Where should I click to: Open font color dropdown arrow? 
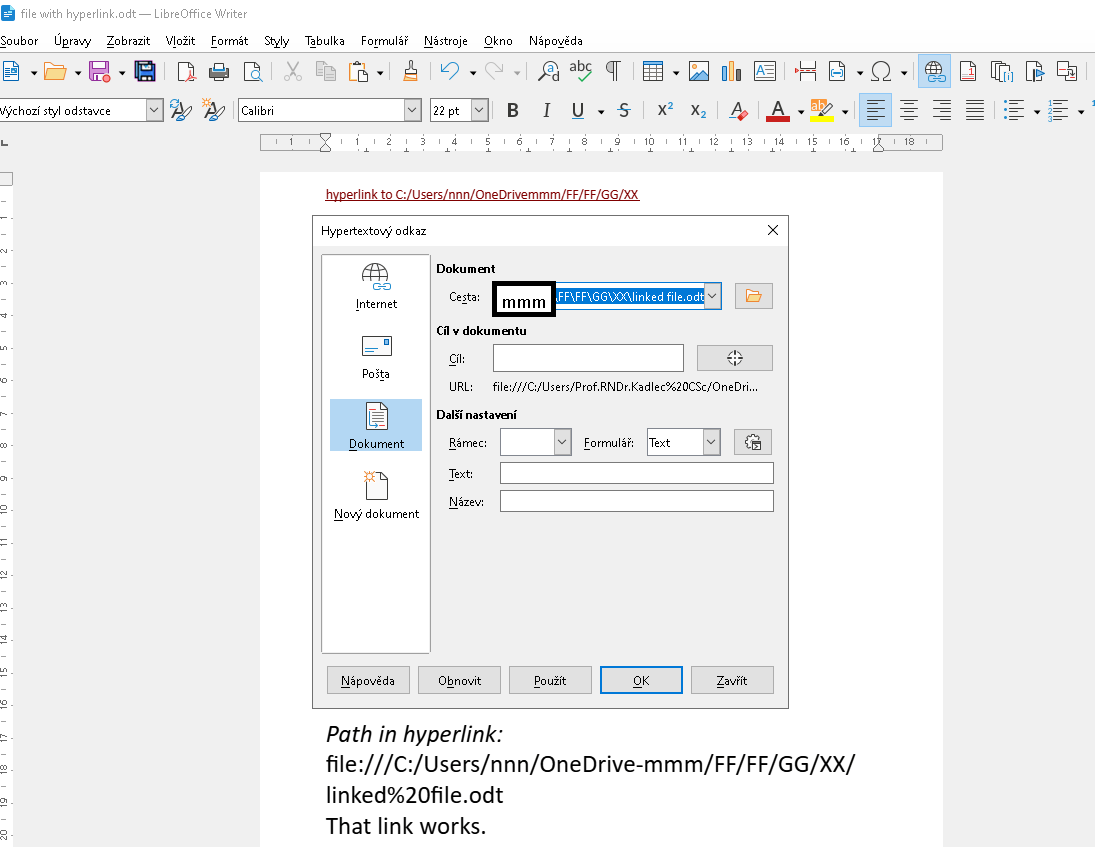click(801, 112)
